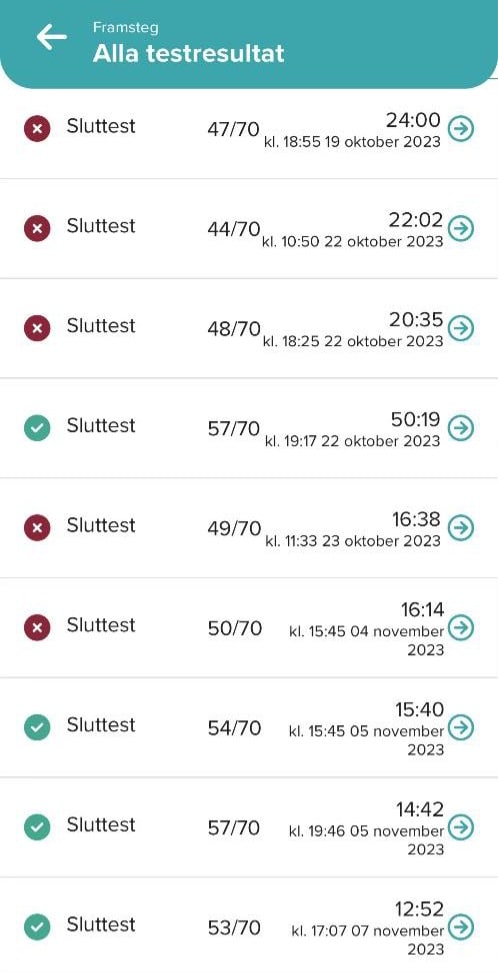The image size is (498, 974).
Task: Tap the Framsteg breadcrumb label
Action: pyautogui.click(x=125, y=27)
